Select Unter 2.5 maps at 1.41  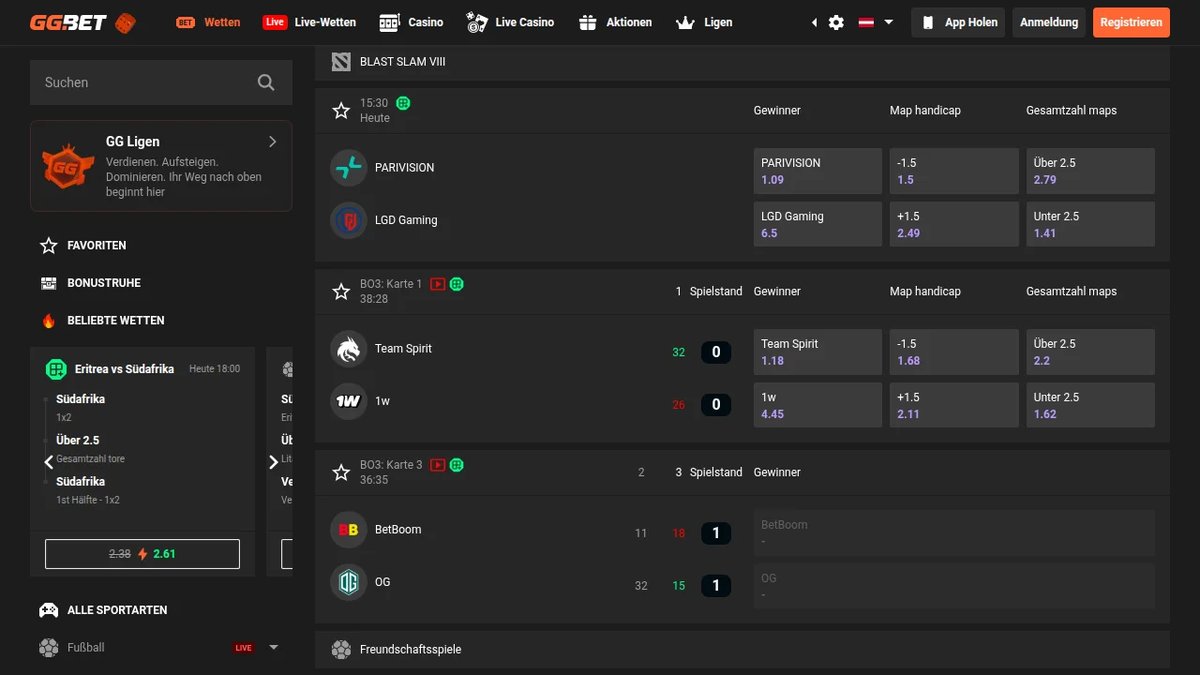click(1091, 224)
